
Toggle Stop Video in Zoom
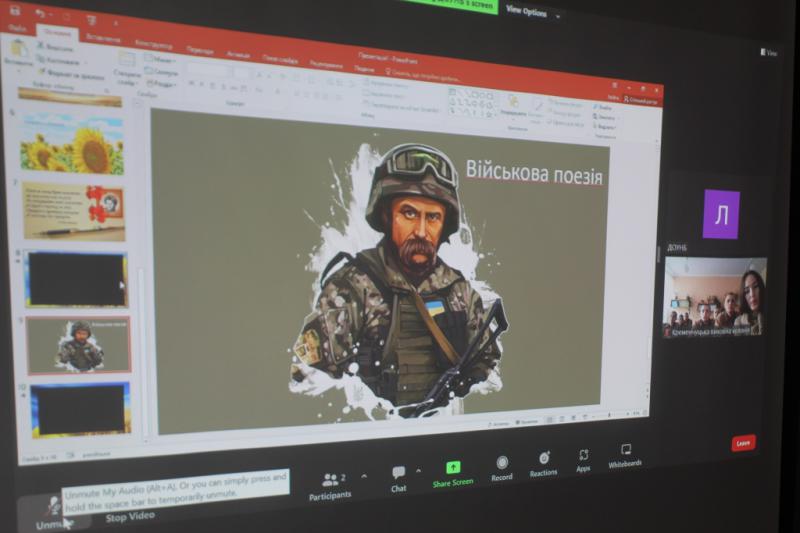click(x=130, y=517)
